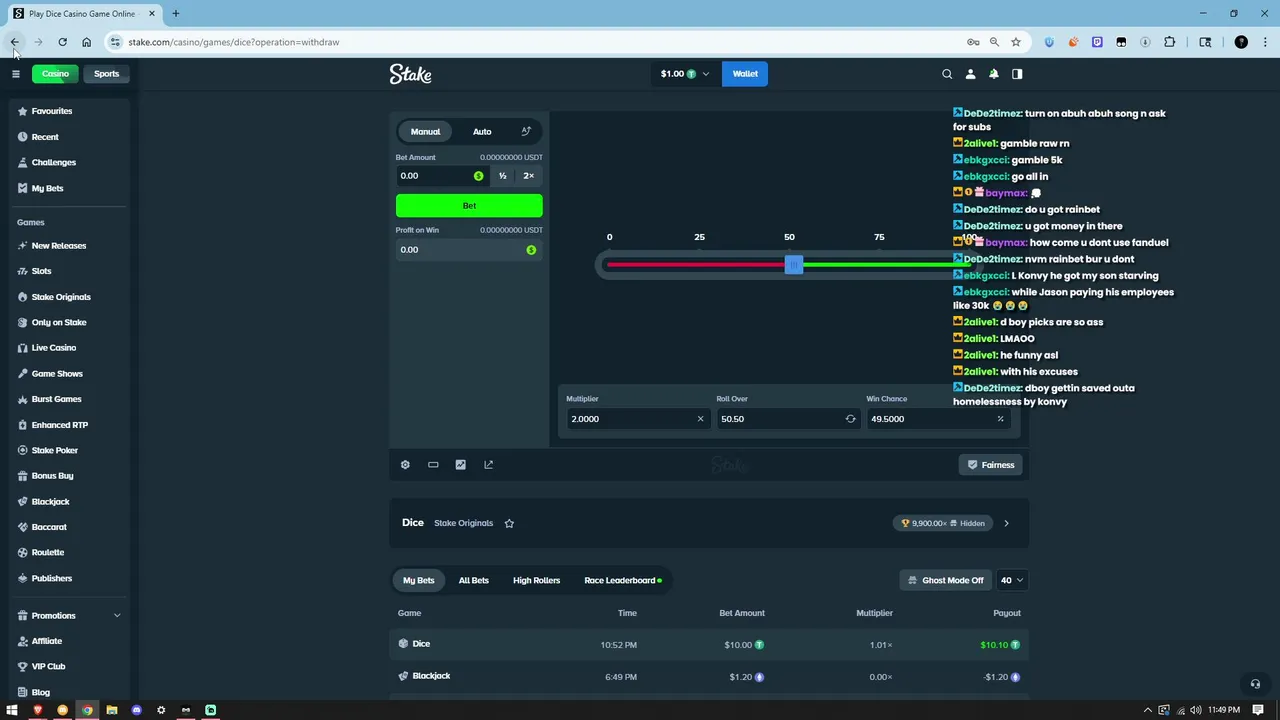Click the pop-out game icon

[488, 465]
